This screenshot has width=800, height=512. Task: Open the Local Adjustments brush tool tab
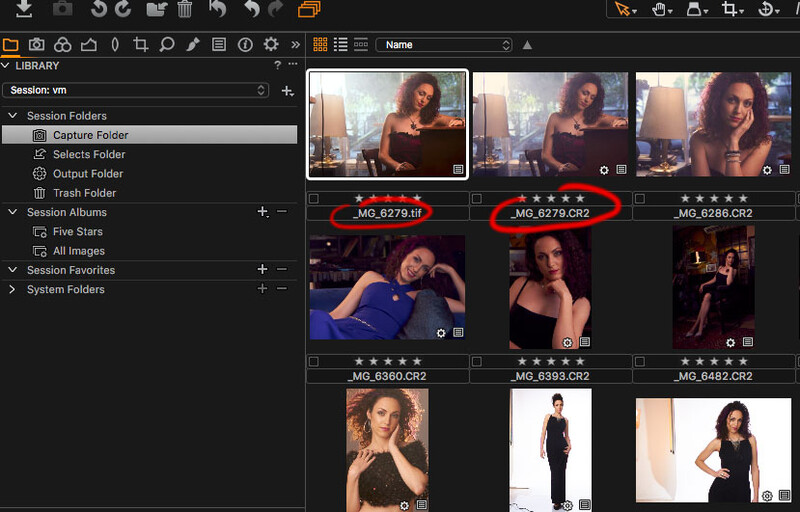(193, 45)
